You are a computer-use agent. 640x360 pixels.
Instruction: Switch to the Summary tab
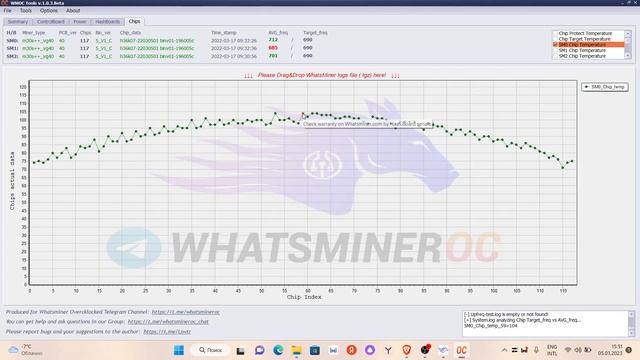coord(18,22)
